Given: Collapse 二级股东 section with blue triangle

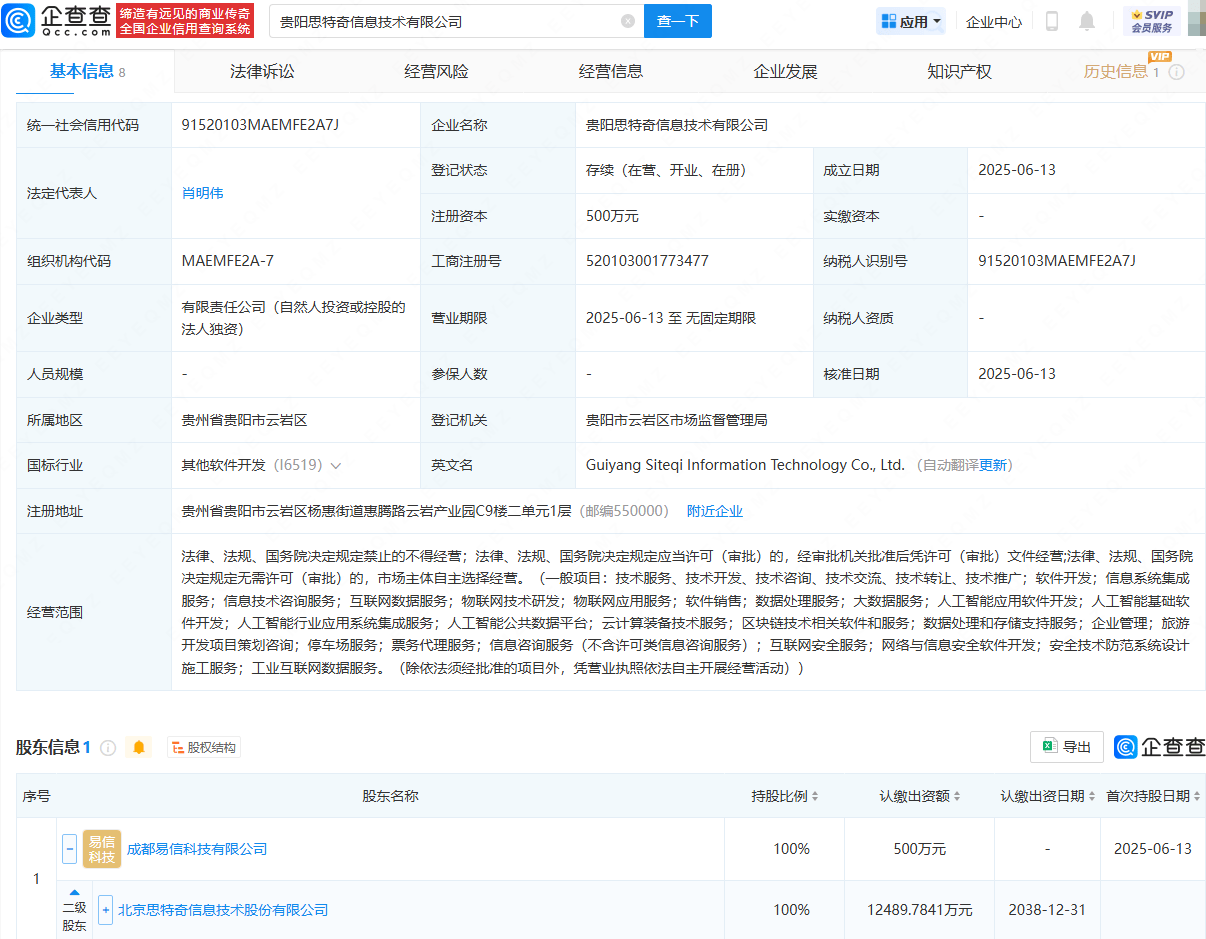Looking at the screenshot, I should tap(74, 891).
